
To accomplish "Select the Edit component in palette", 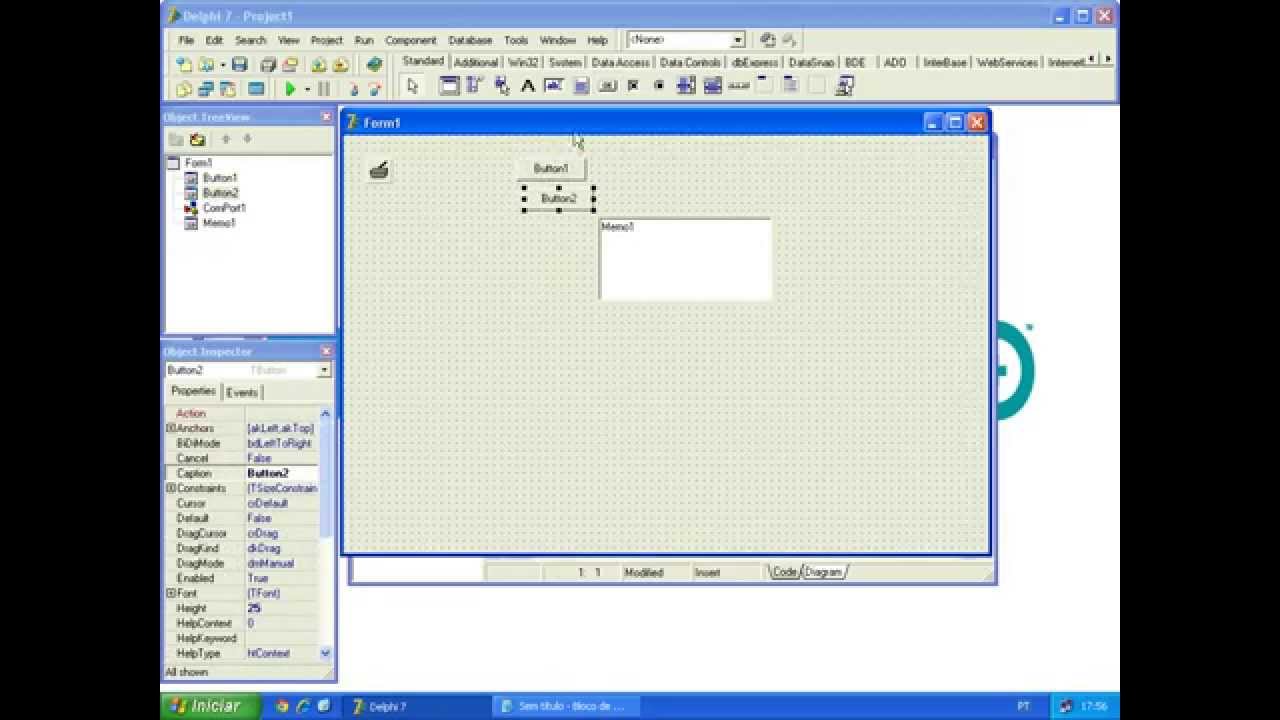I will tap(554, 86).
